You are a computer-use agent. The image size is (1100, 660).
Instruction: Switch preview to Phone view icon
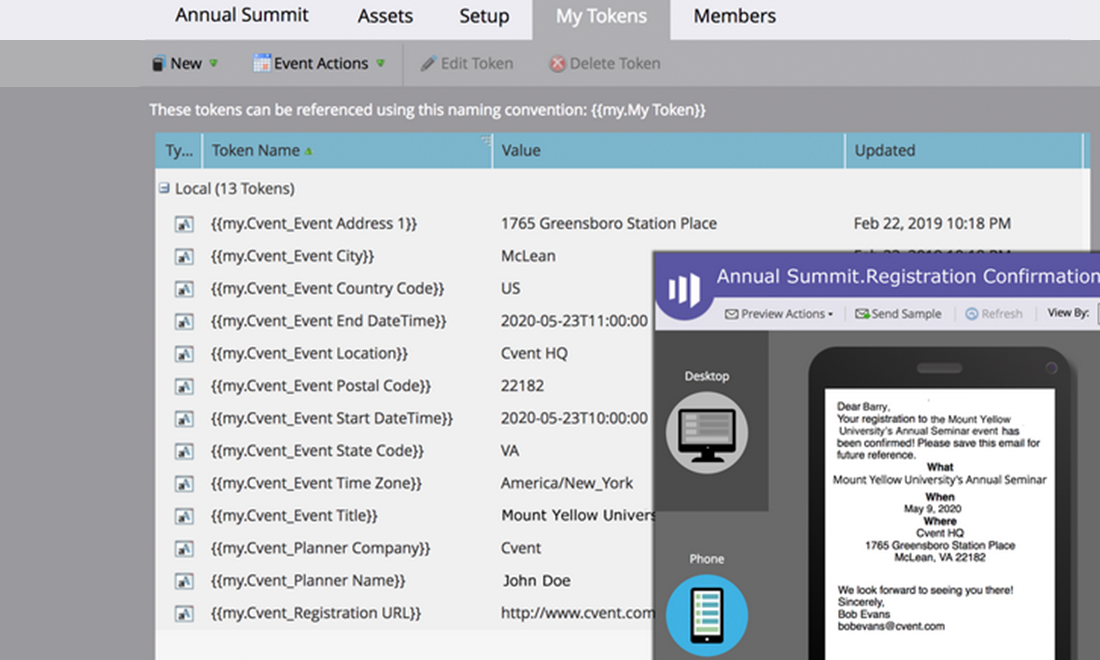tap(707, 615)
